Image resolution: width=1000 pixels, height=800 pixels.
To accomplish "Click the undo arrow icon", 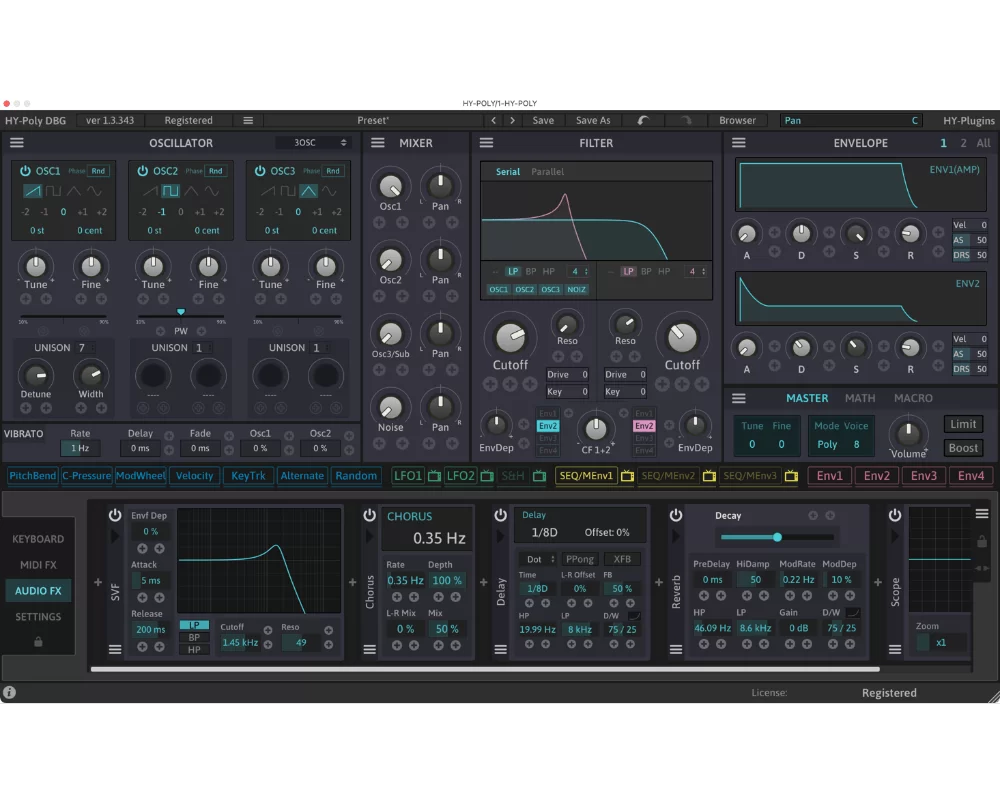I will click(643, 121).
